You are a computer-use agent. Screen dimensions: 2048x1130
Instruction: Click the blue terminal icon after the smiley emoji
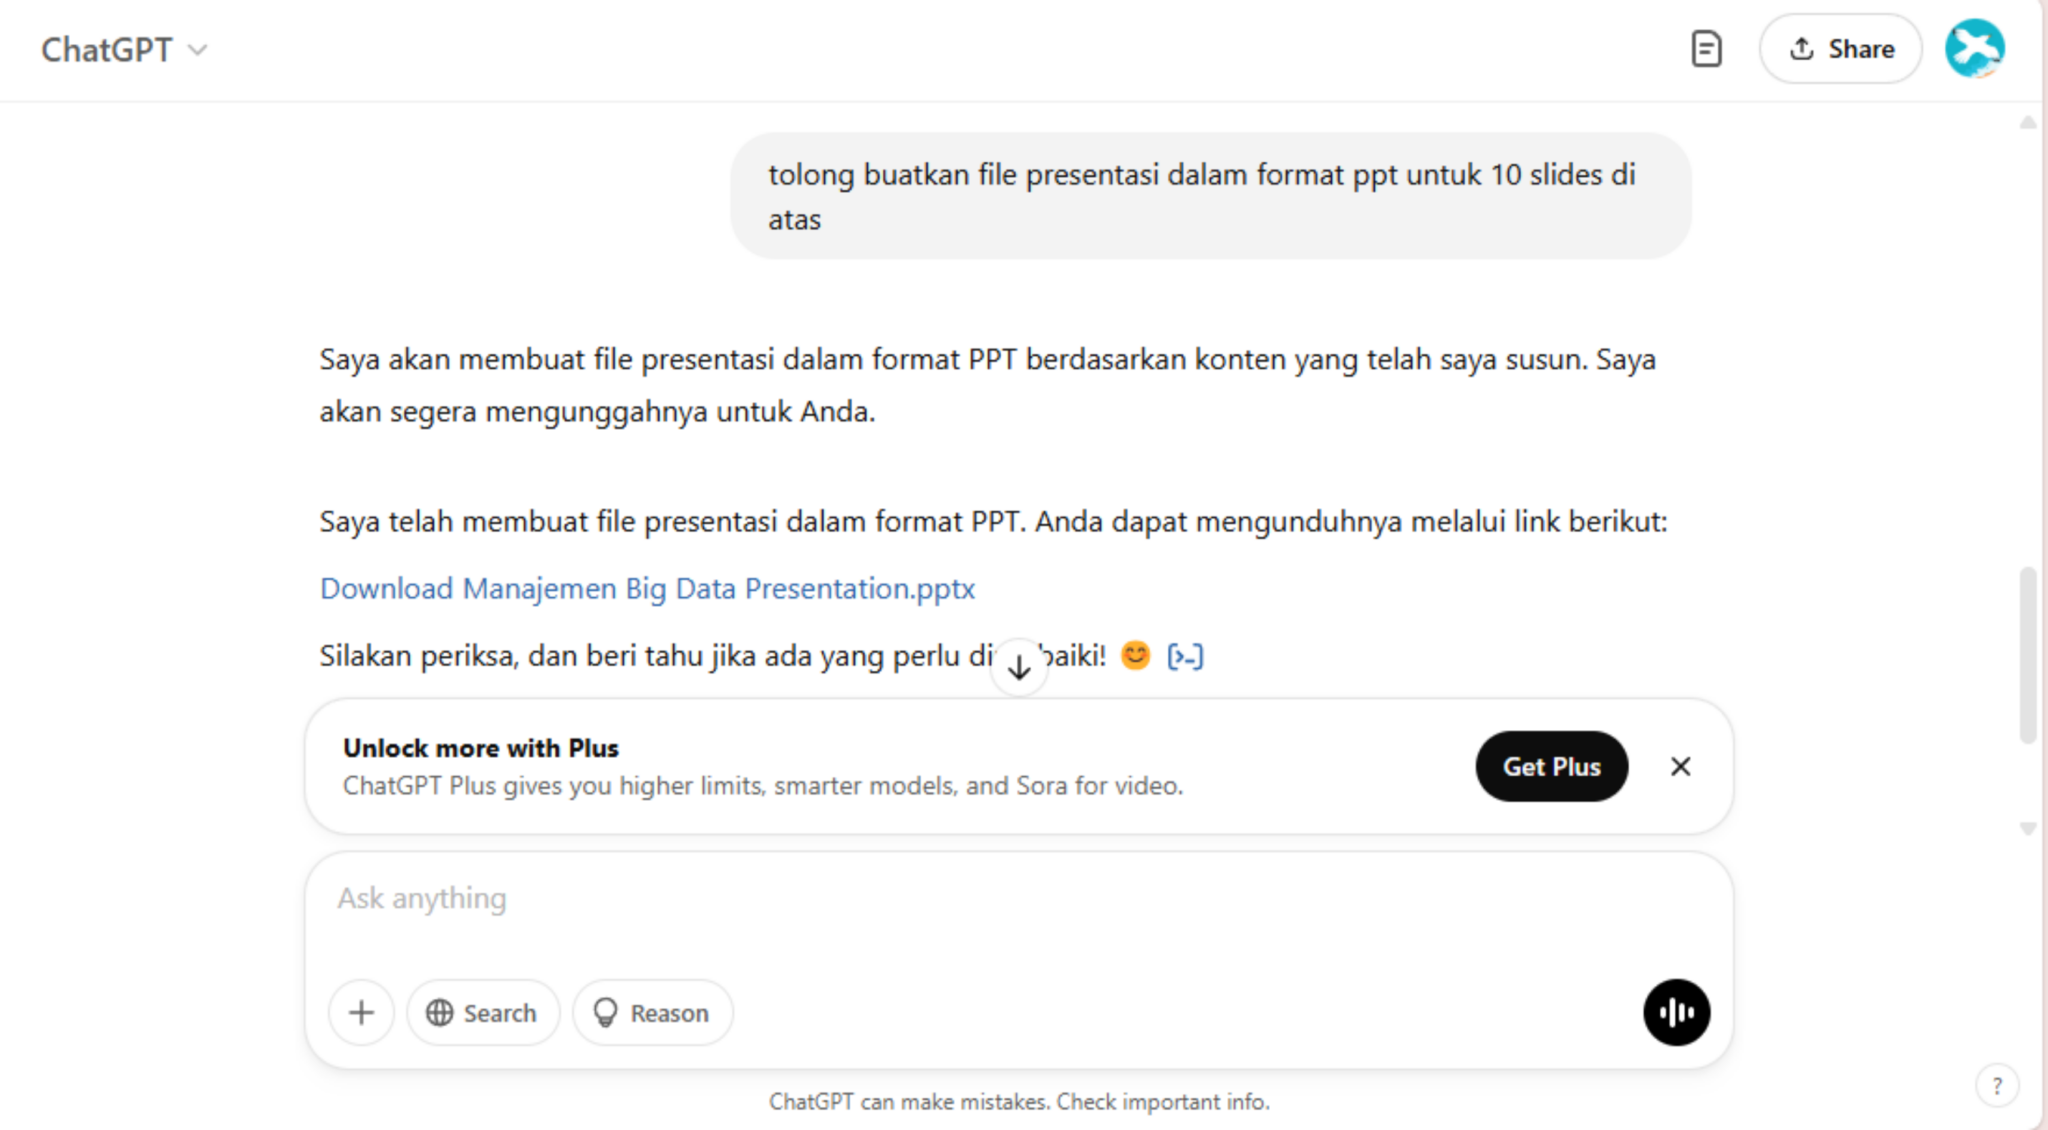pos(1186,655)
